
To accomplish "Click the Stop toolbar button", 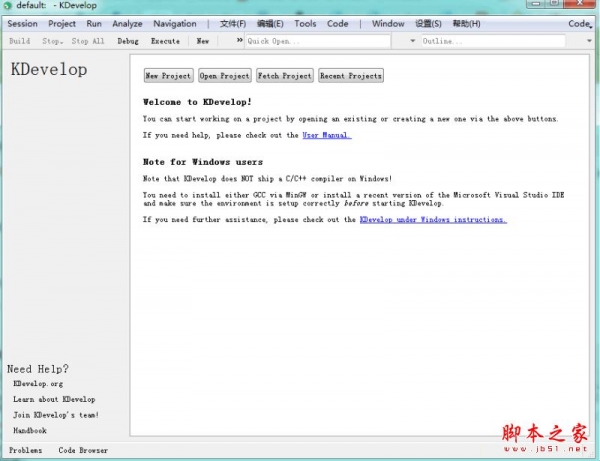I will (52, 41).
